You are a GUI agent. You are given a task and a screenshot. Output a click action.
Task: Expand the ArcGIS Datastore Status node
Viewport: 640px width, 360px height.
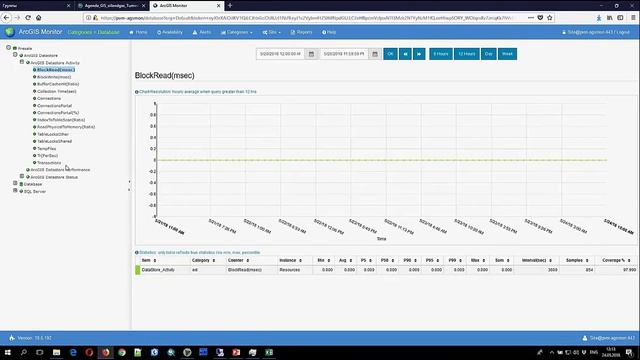(x=22, y=176)
